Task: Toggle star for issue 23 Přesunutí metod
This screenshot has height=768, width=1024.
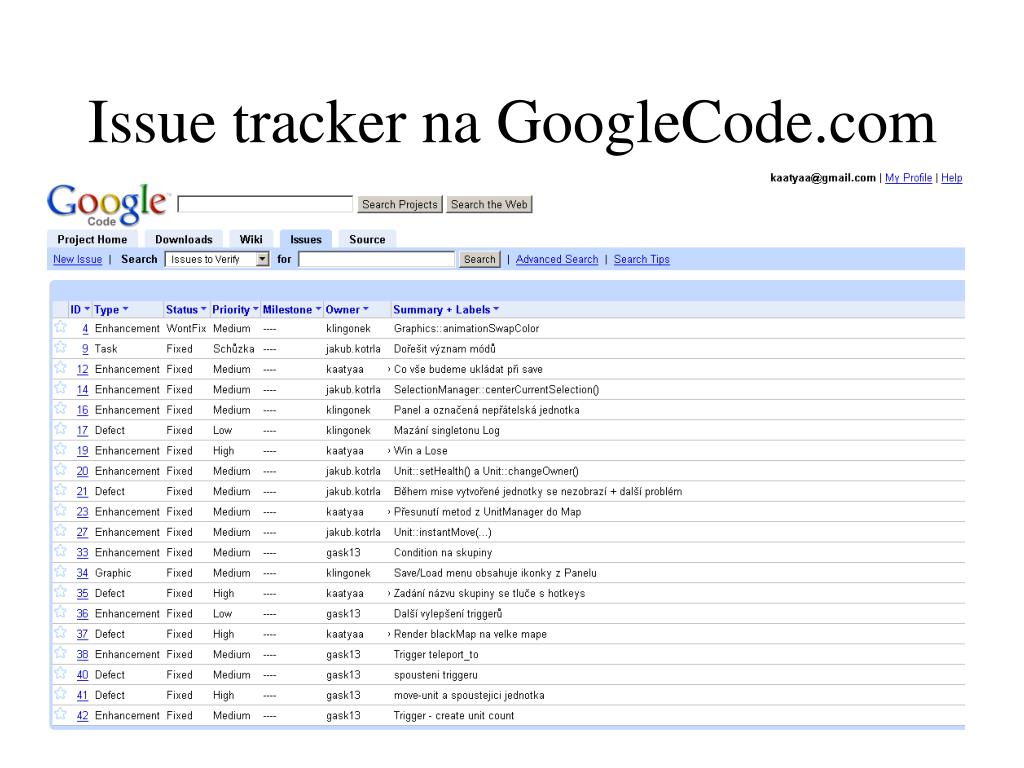Action: point(61,511)
